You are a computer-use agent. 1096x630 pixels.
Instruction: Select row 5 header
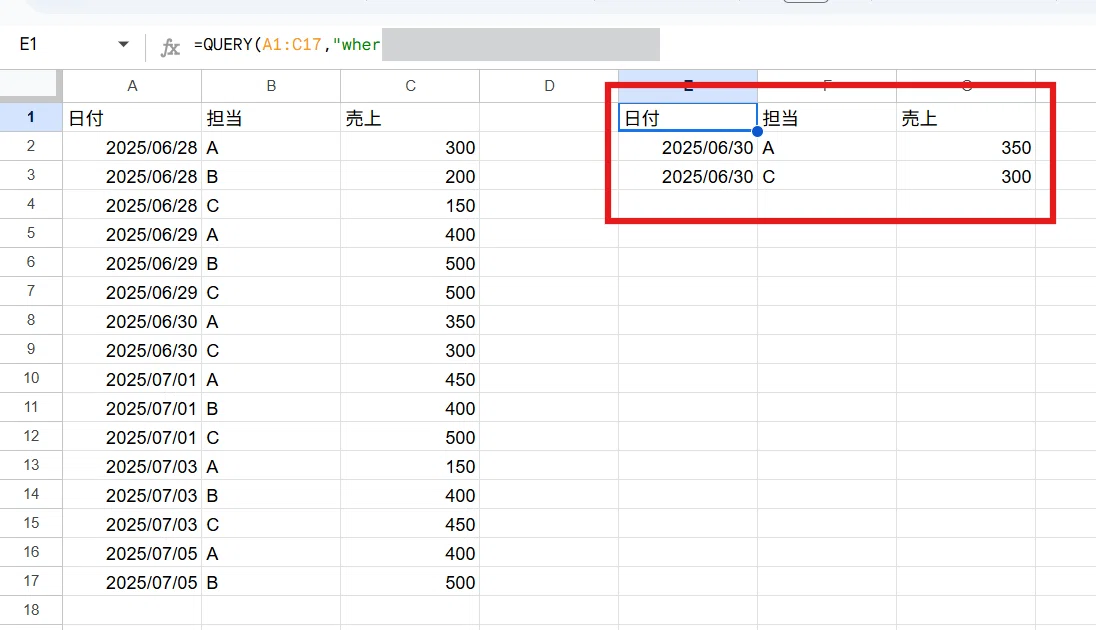click(31, 233)
